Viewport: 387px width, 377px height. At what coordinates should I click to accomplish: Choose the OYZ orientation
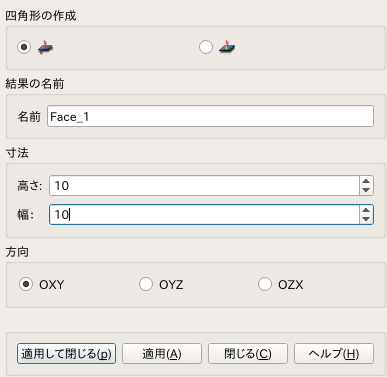[146, 284]
